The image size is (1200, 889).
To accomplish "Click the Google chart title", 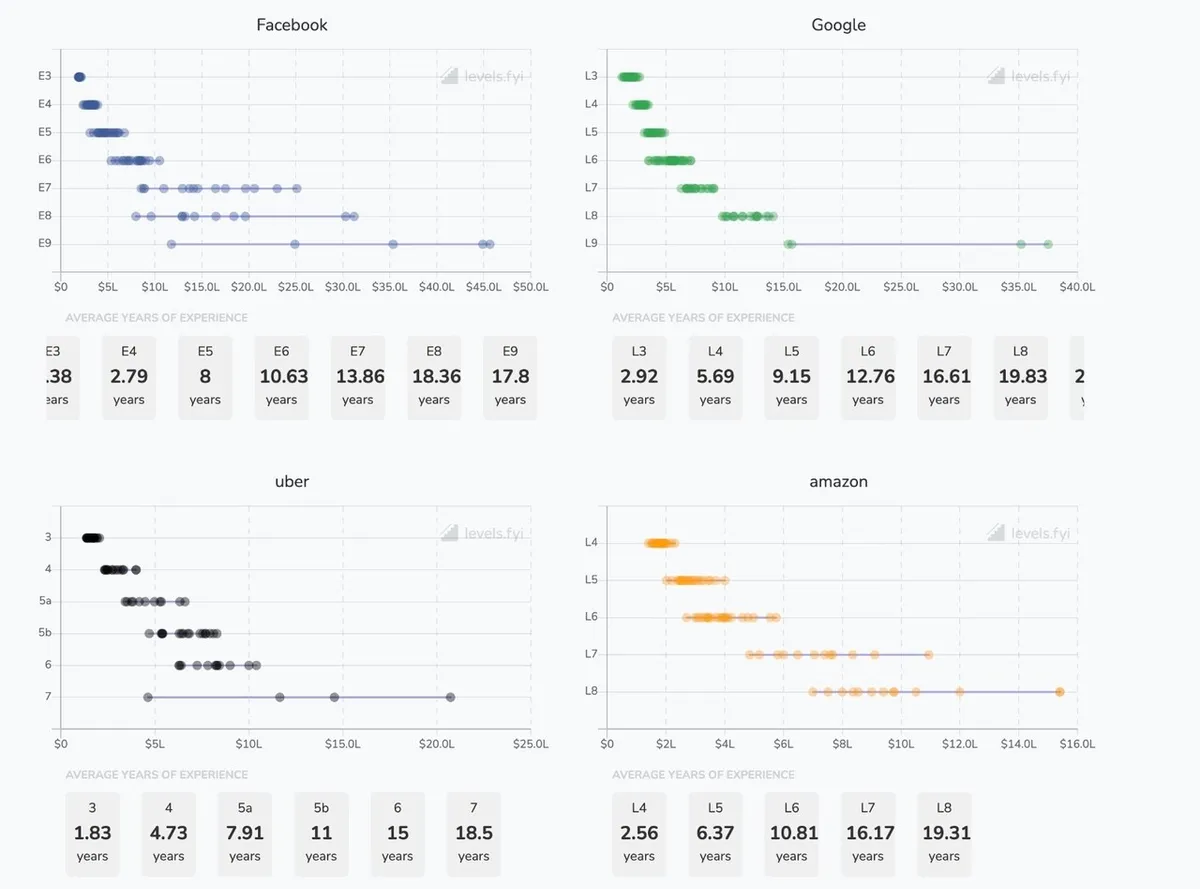I will [838, 25].
